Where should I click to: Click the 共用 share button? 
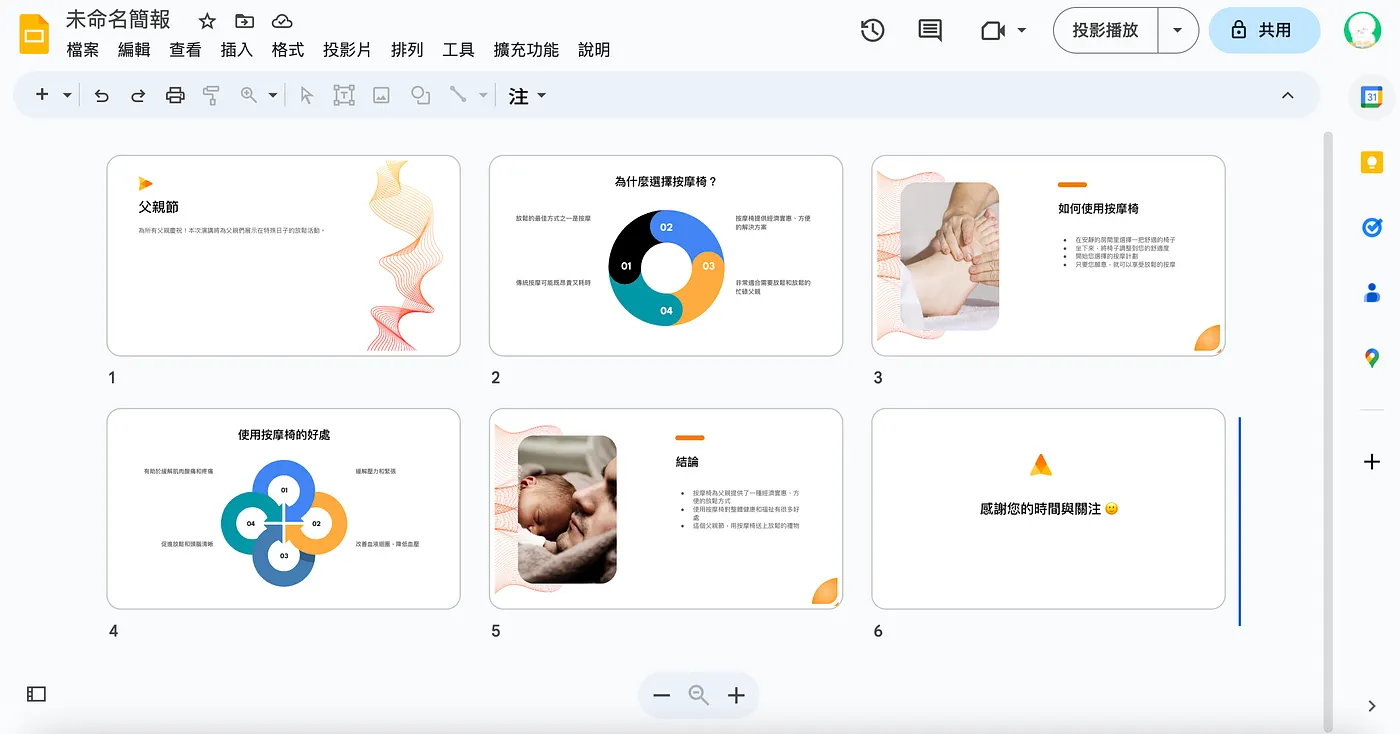pos(1264,30)
